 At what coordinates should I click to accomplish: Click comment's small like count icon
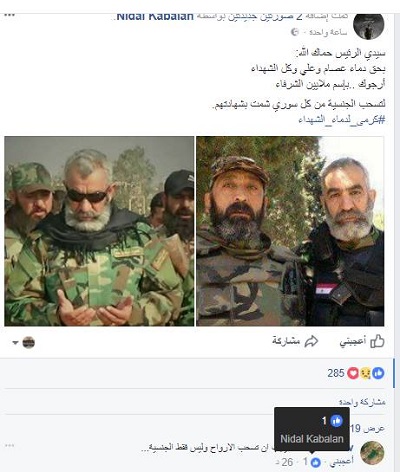pos(315,462)
